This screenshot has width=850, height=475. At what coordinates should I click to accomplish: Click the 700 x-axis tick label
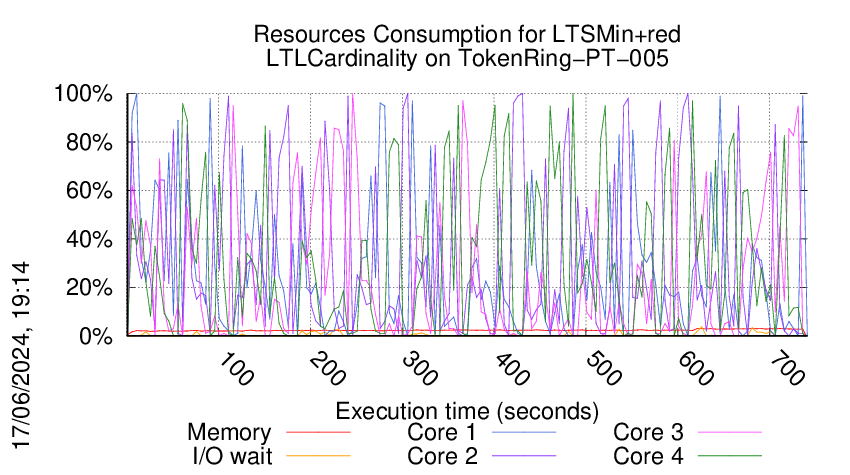(x=787, y=369)
